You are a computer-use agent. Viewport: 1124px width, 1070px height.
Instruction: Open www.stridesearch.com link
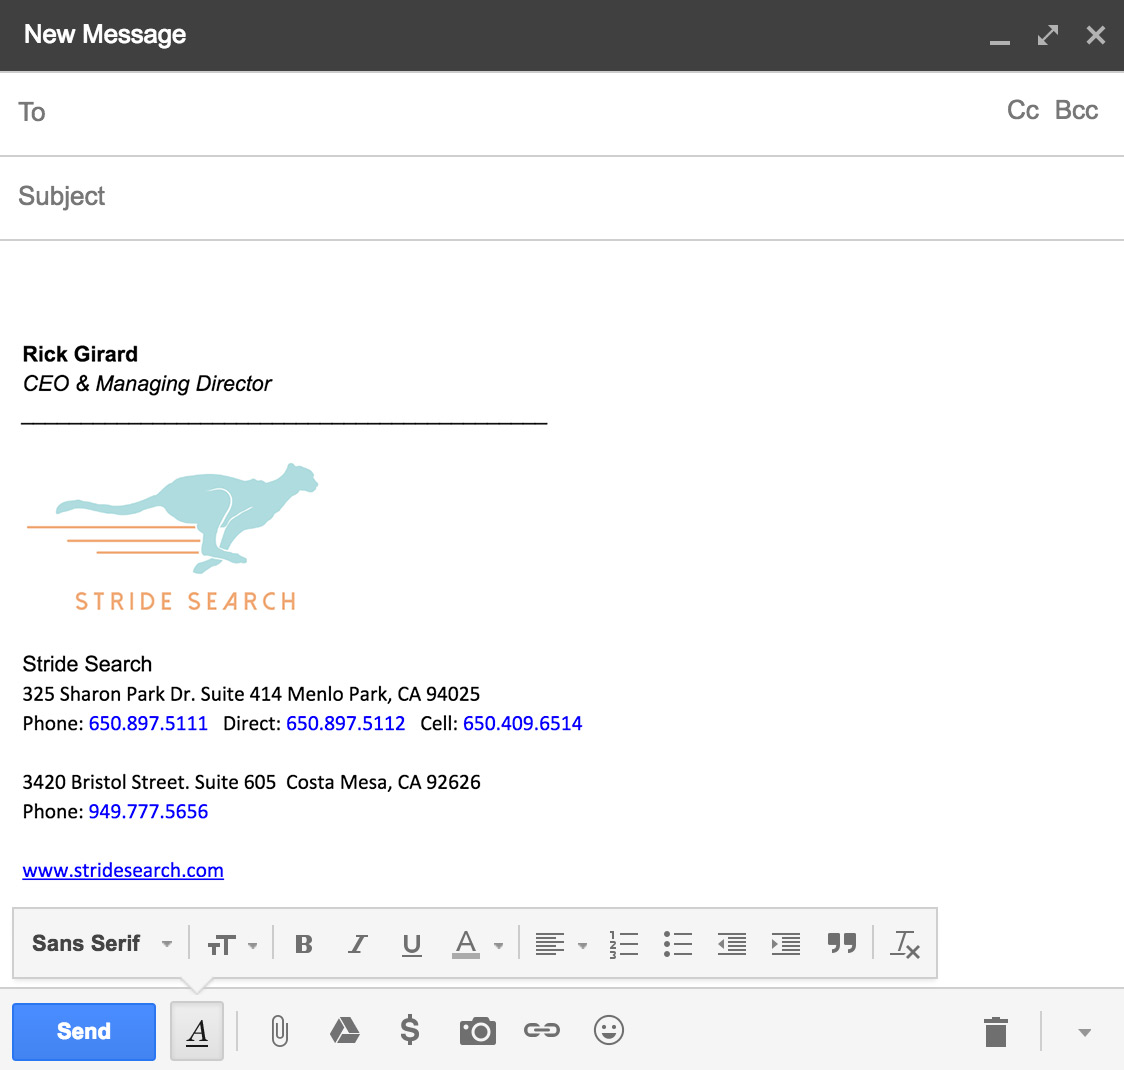click(x=123, y=870)
